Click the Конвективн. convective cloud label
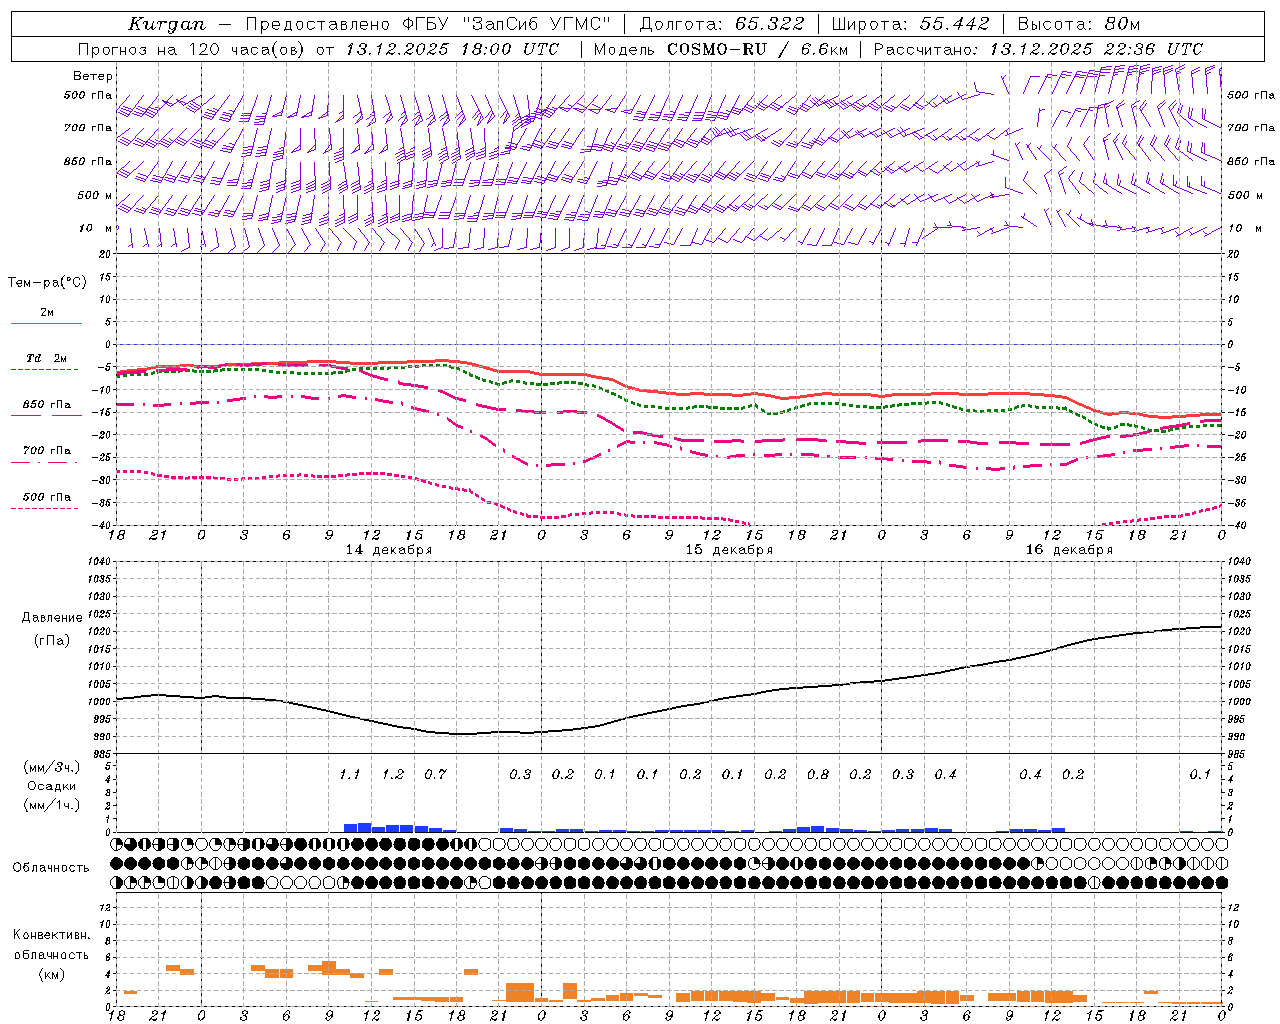The height and width of the screenshot is (1024, 1280). [x=52, y=935]
